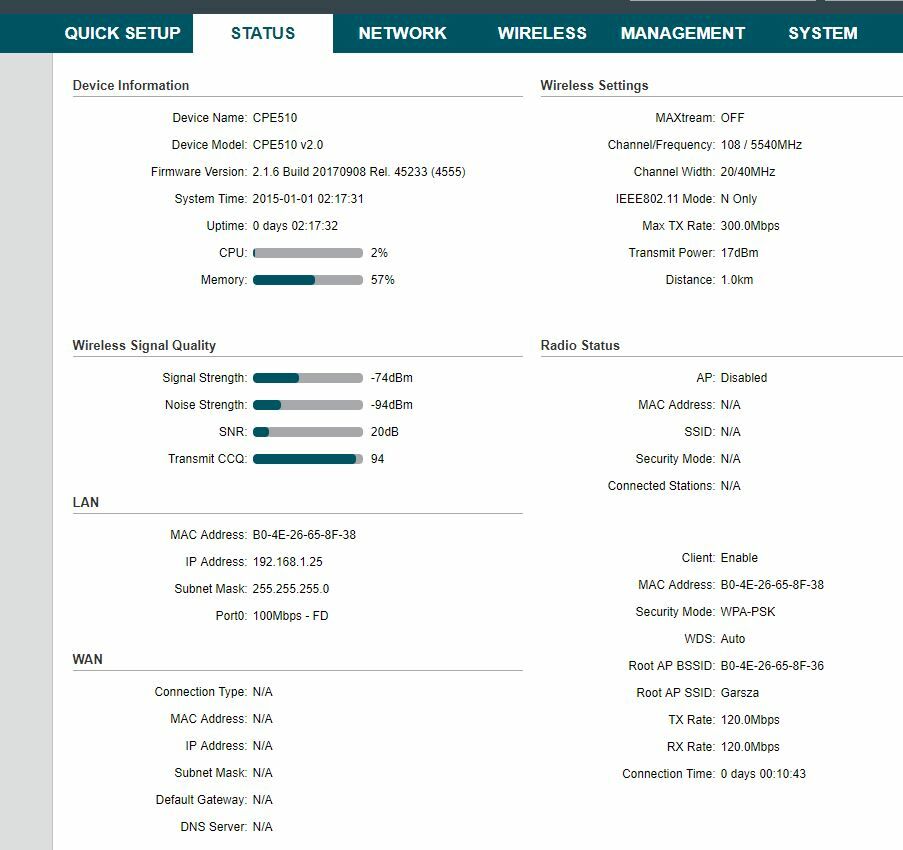Click the Noise Strength bar
Image resolution: width=903 pixels, height=850 pixels.
(x=308, y=405)
